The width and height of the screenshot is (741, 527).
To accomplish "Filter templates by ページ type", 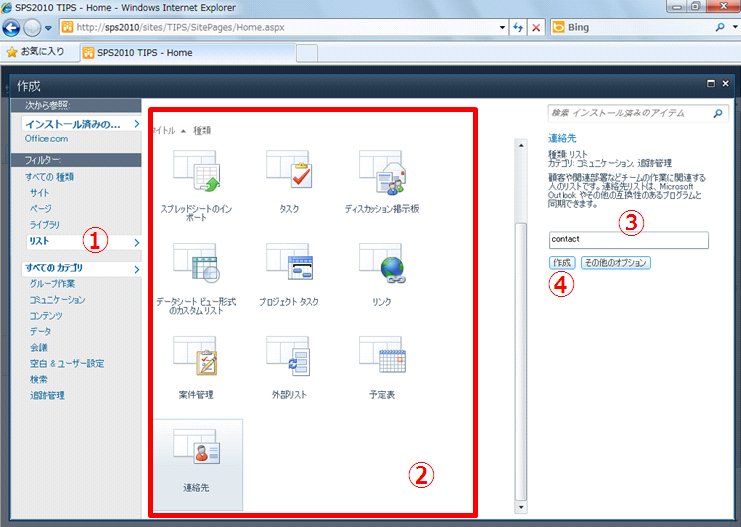I will pos(41,208).
